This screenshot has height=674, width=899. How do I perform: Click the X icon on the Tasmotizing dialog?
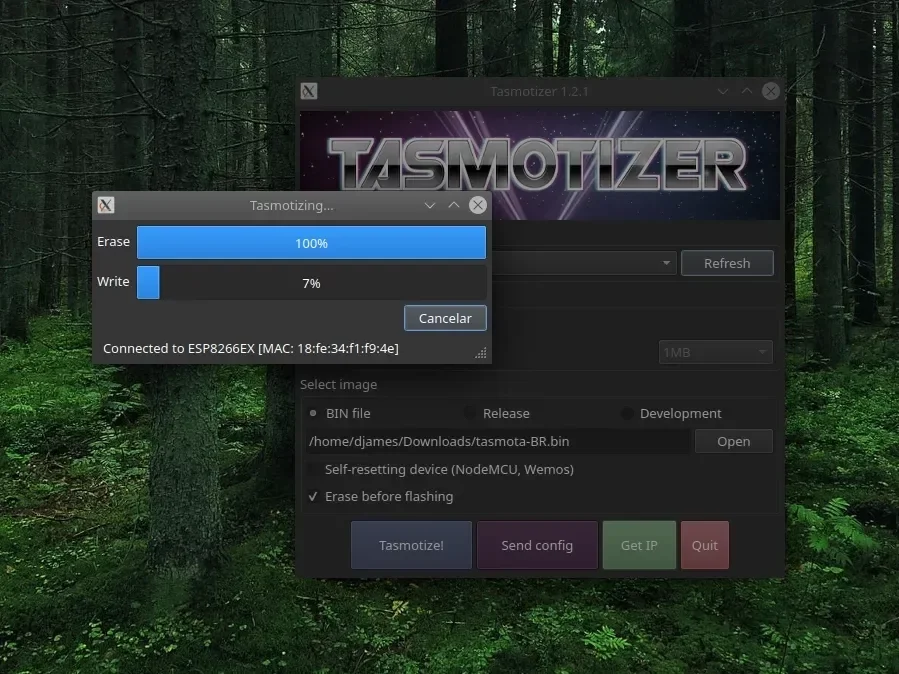105,205
